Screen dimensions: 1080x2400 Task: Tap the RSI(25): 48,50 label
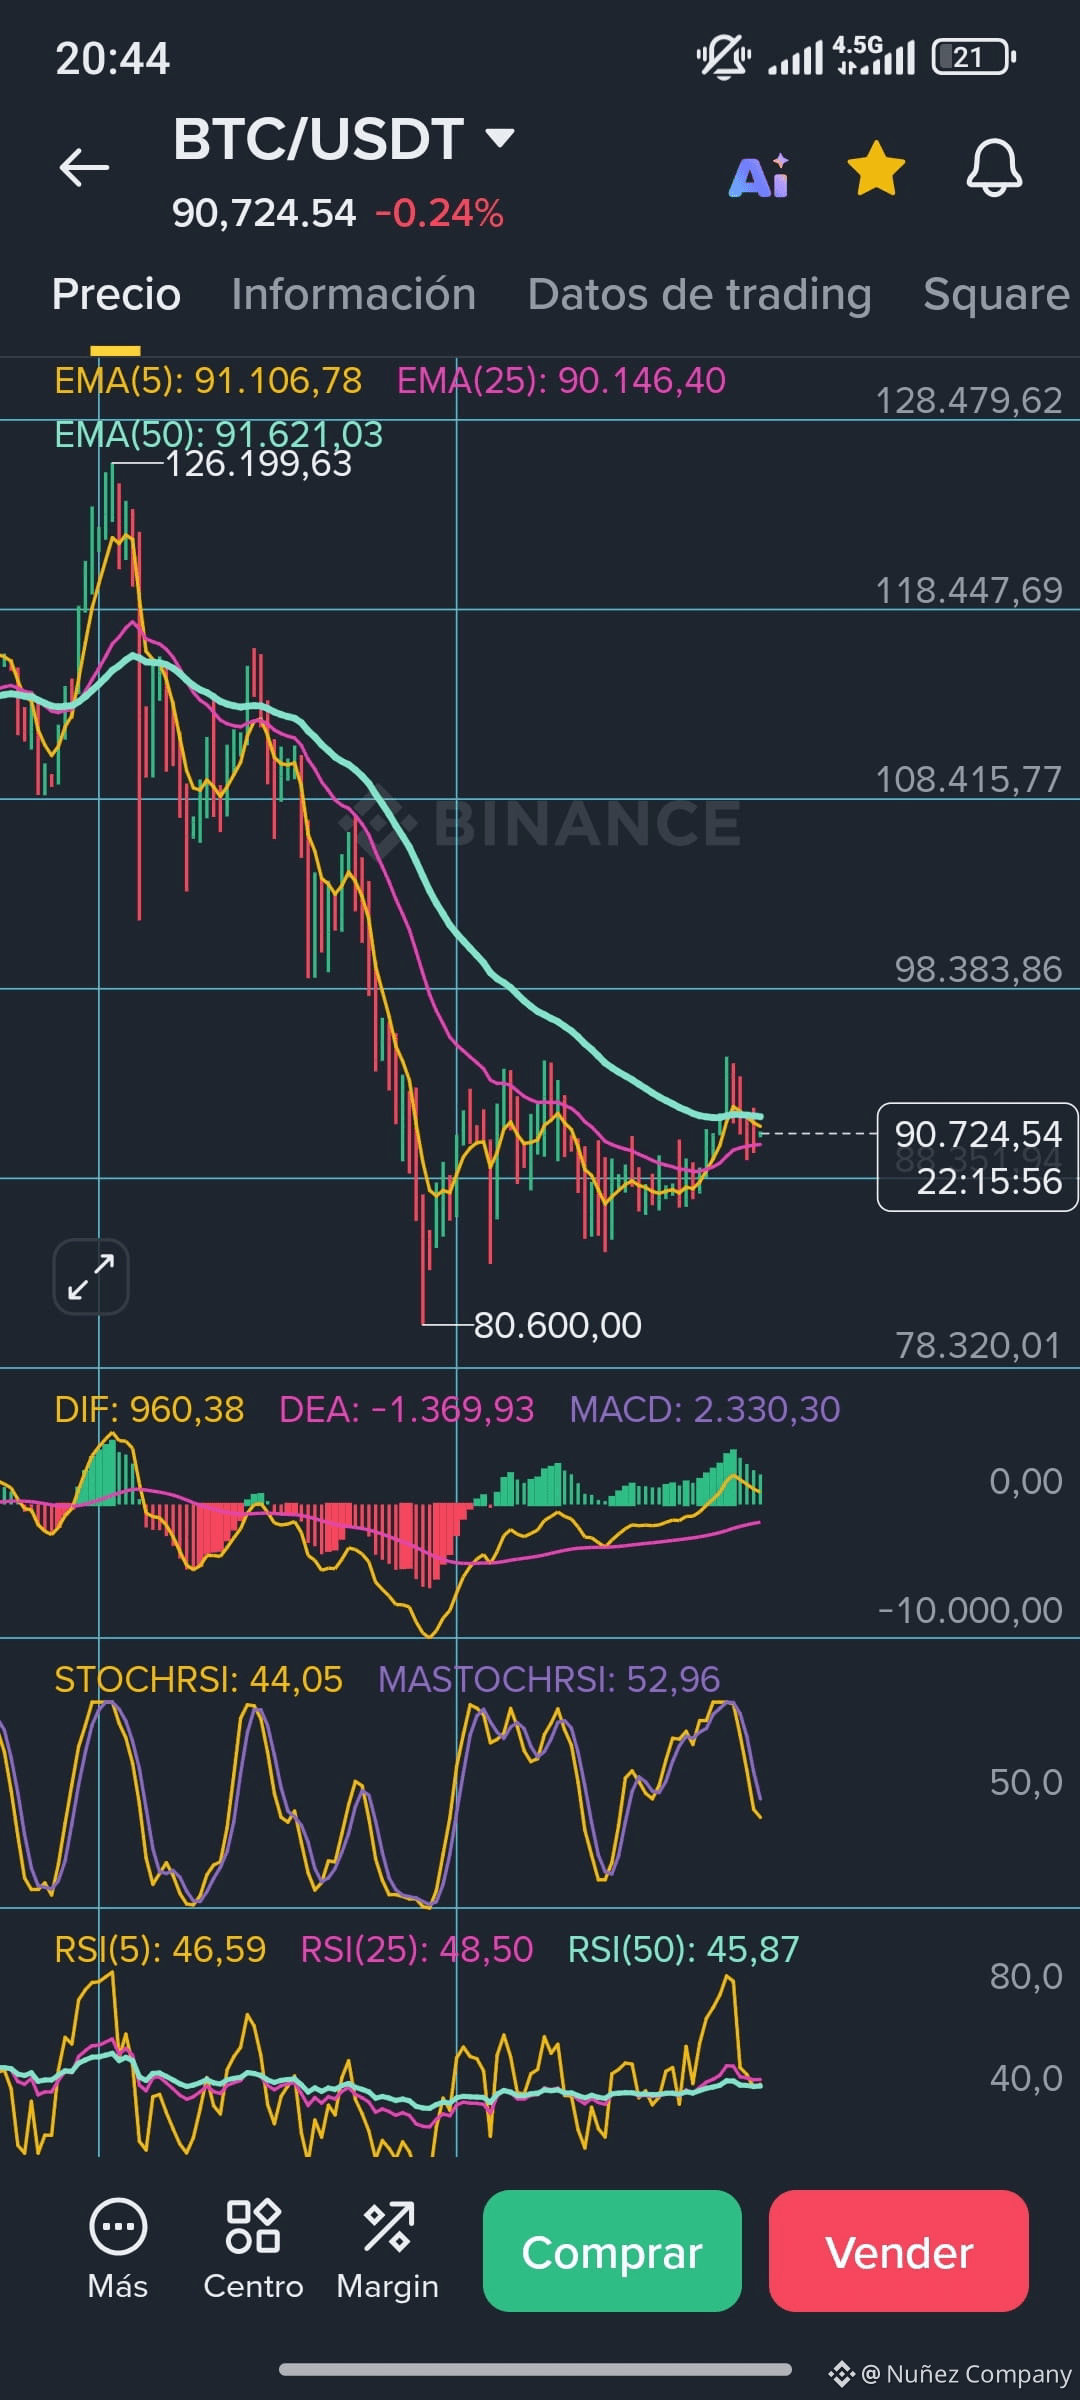pos(417,1950)
